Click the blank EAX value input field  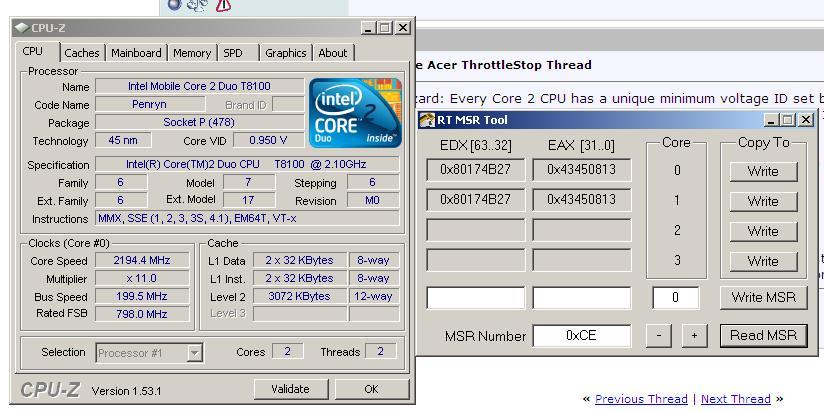[x=581, y=298]
